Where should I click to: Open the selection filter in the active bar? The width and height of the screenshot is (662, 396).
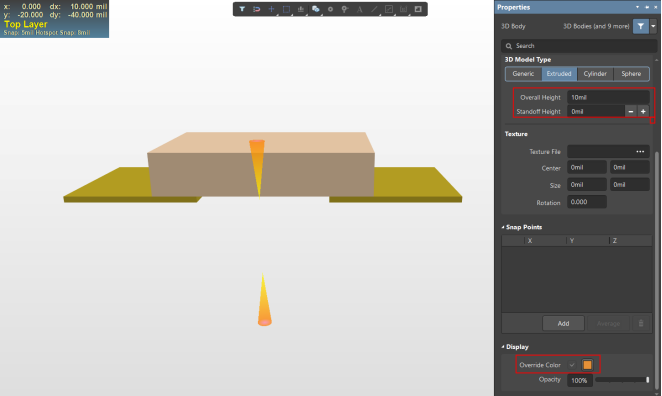pyautogui.click(x=242, y=9)
